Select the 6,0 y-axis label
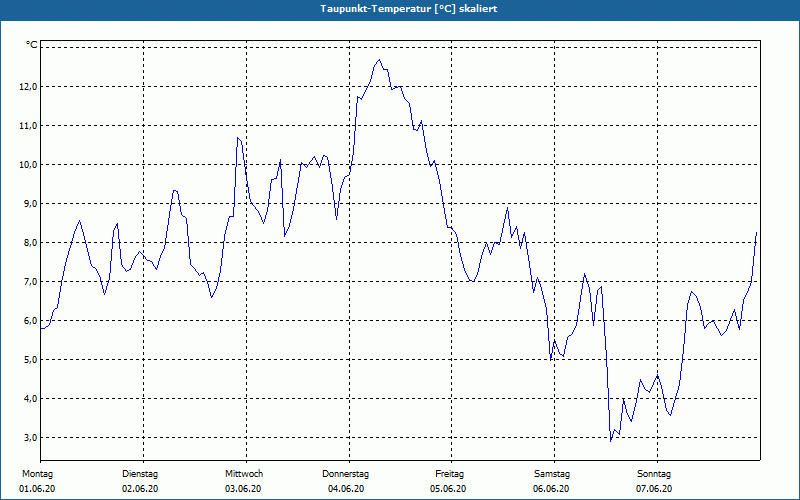This screenshot has width=800, height=500. pyautogui.click(x=31, y=321)
